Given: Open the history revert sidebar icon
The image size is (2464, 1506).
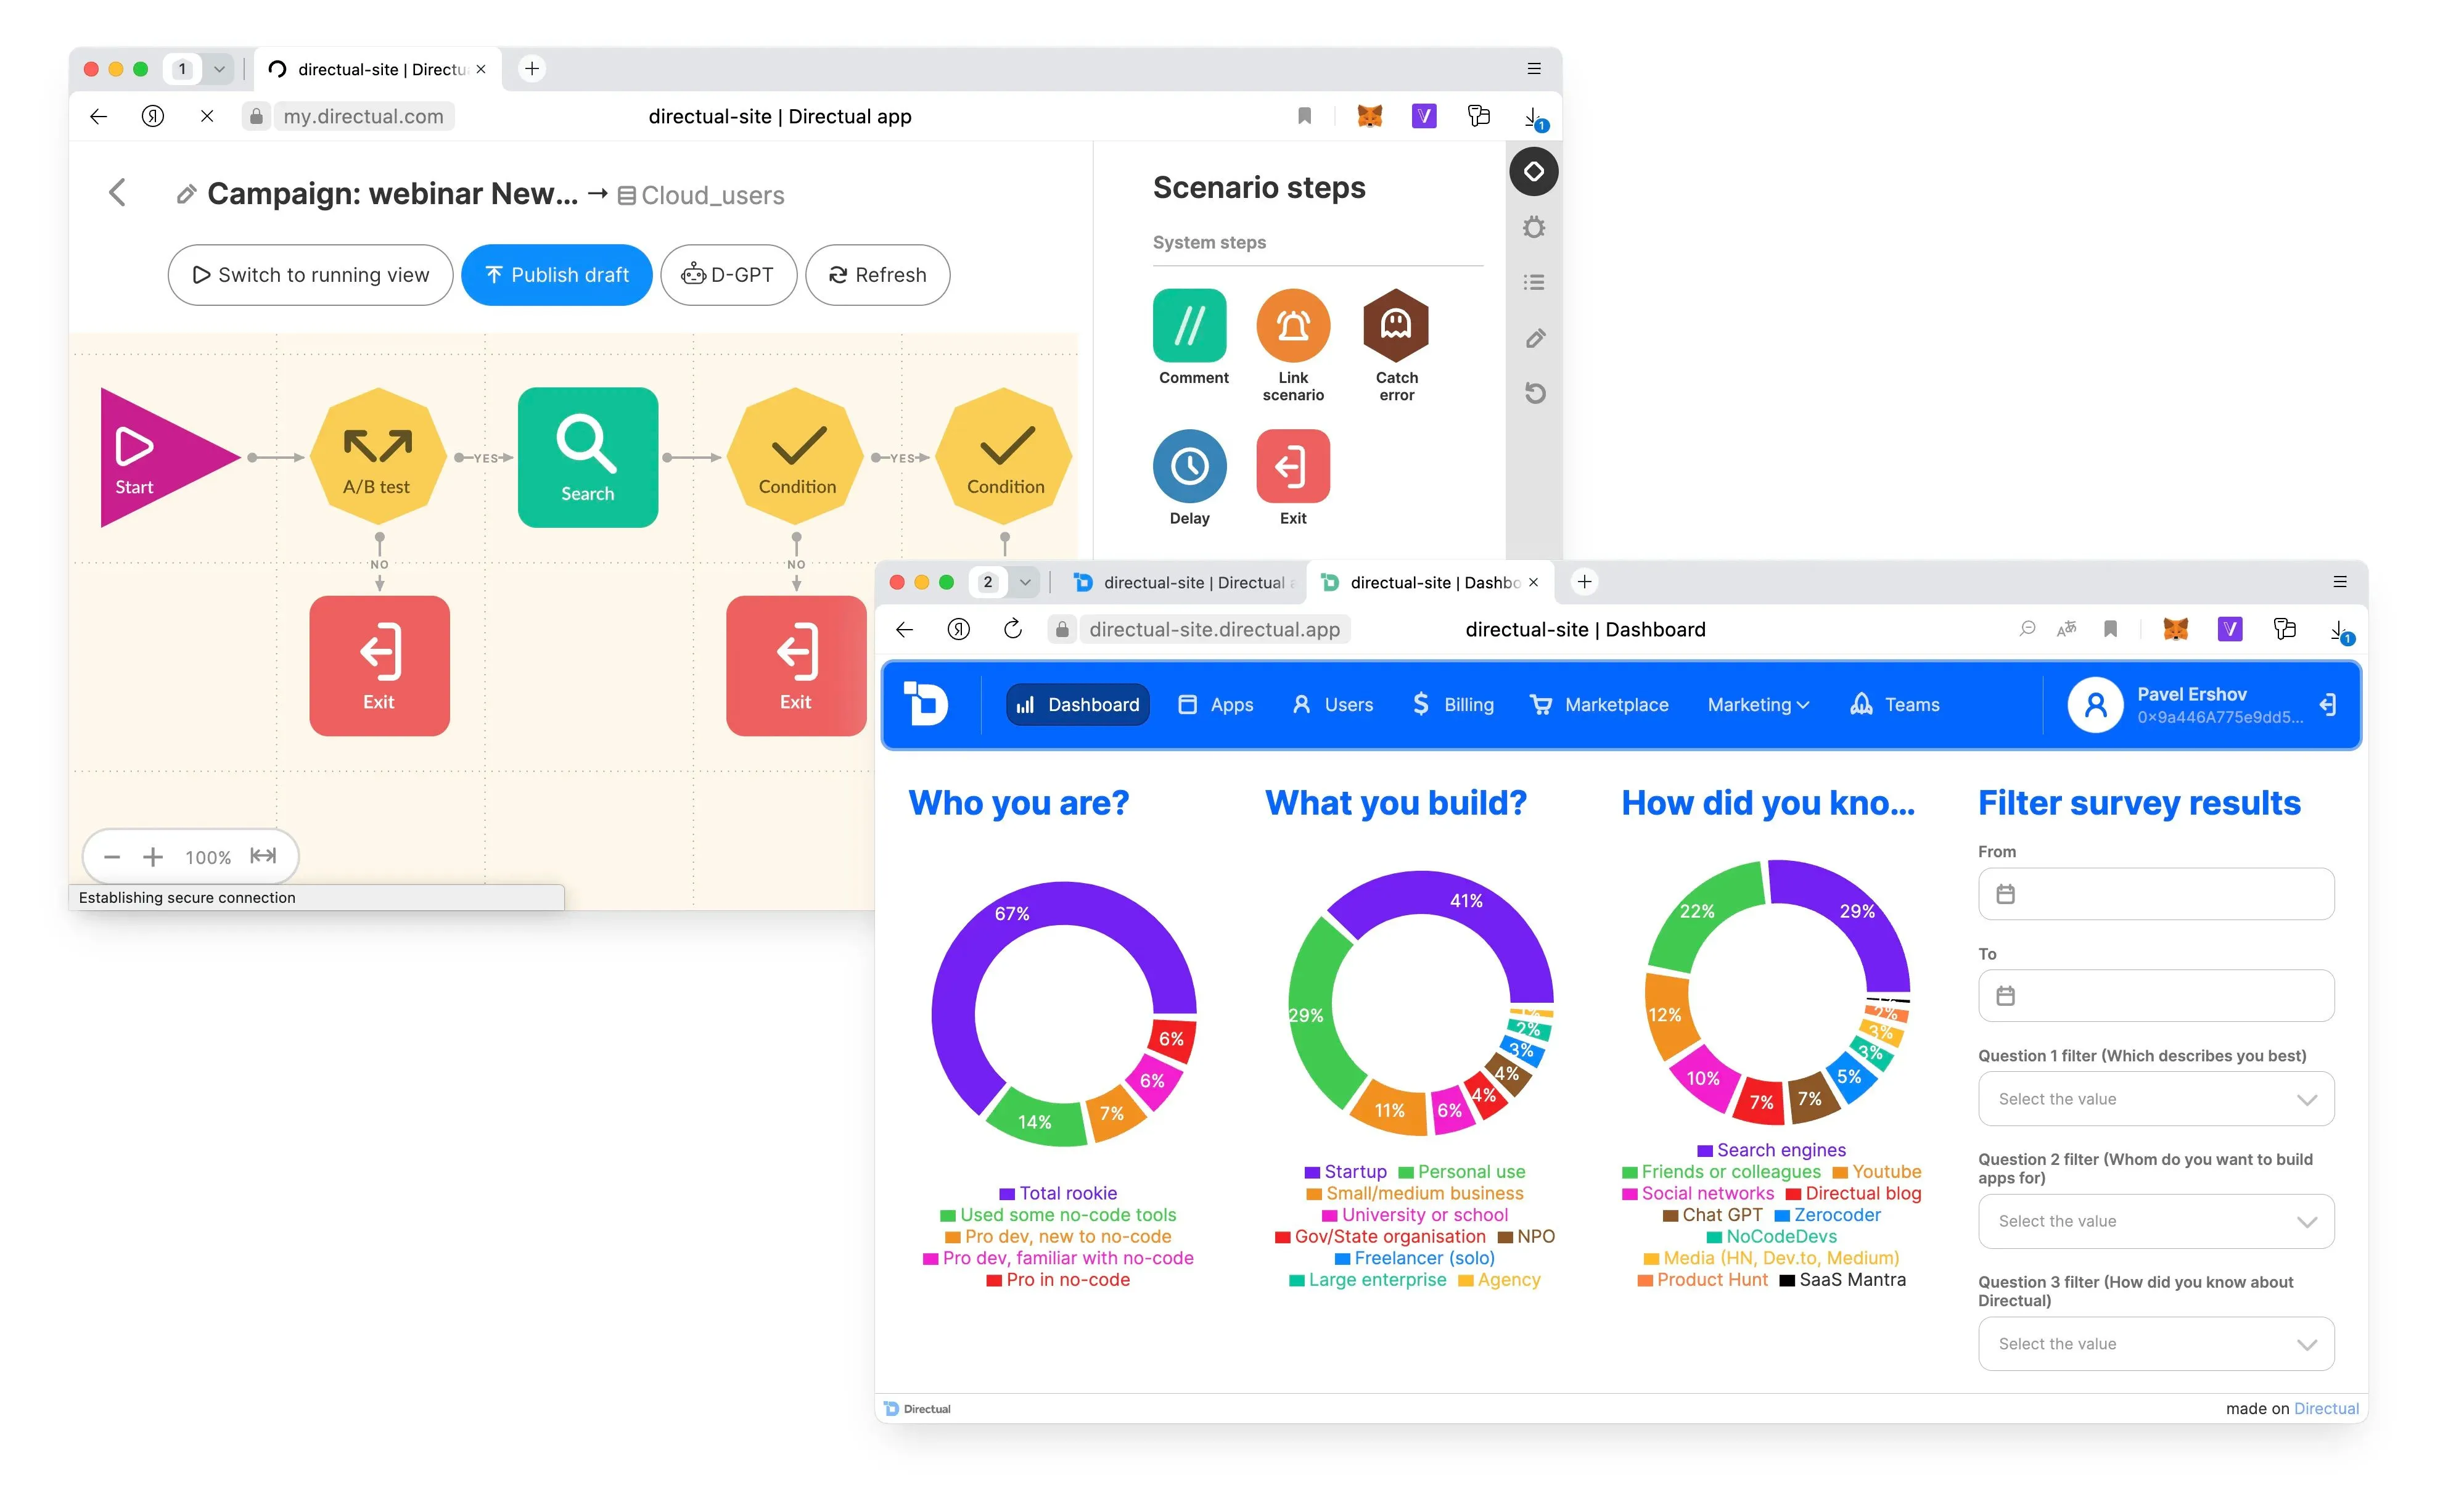Looking at the screenshot, I should pyautogui.click(x=1534, y=393).
